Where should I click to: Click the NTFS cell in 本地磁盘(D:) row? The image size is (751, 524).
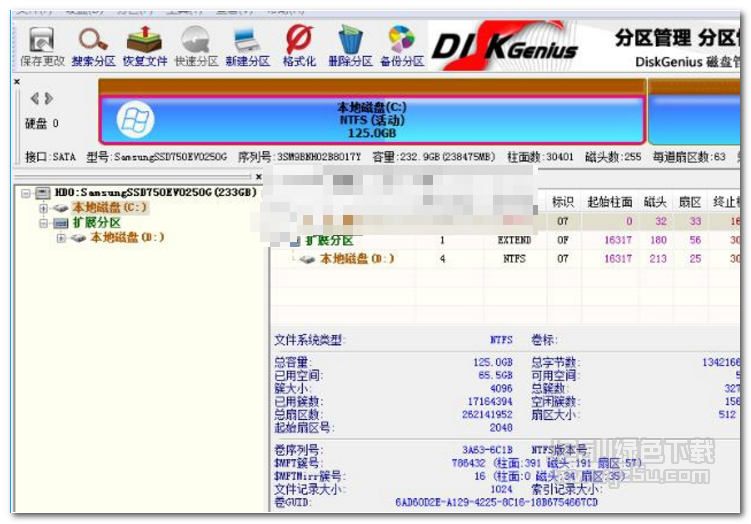[x=514, y=259]
